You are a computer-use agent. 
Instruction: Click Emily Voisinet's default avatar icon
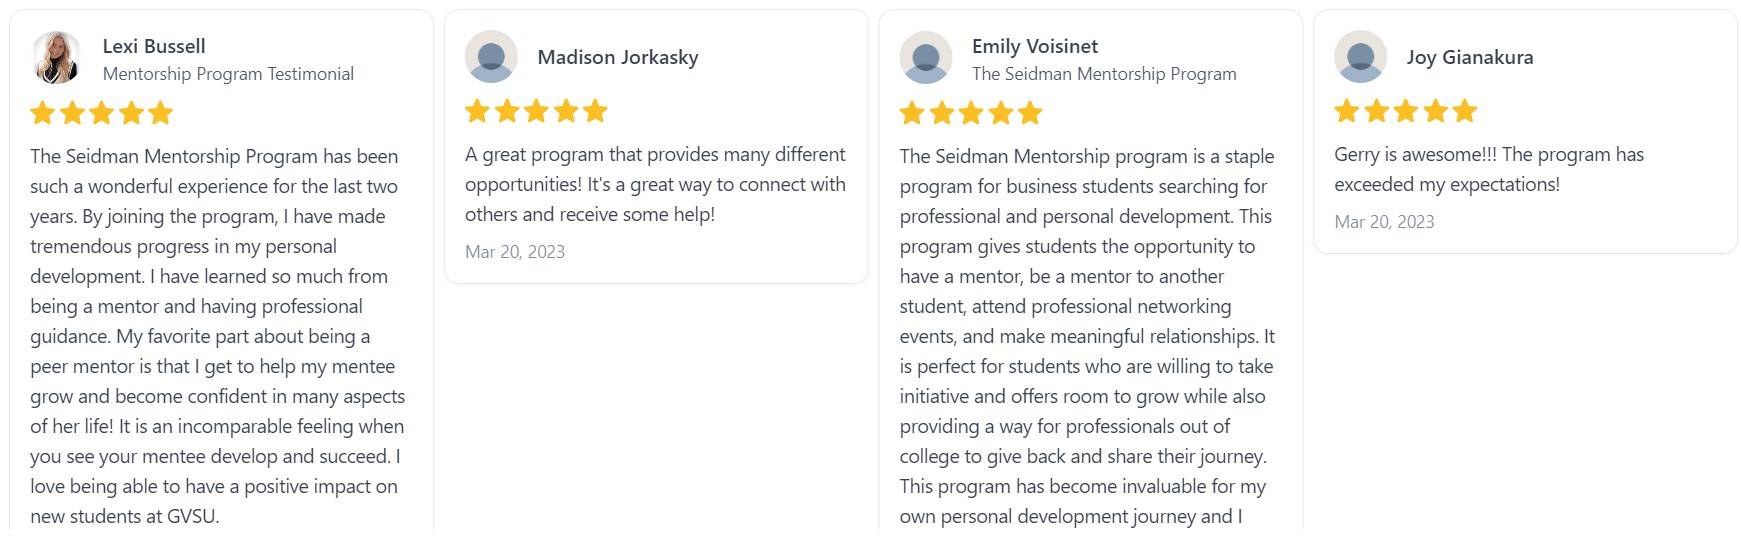click(926, 57)
